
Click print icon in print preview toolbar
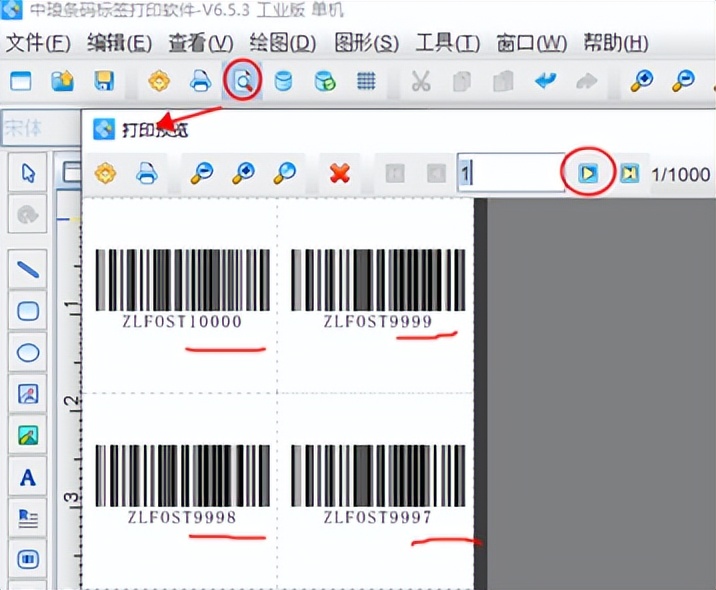click(x=147, y=174)
